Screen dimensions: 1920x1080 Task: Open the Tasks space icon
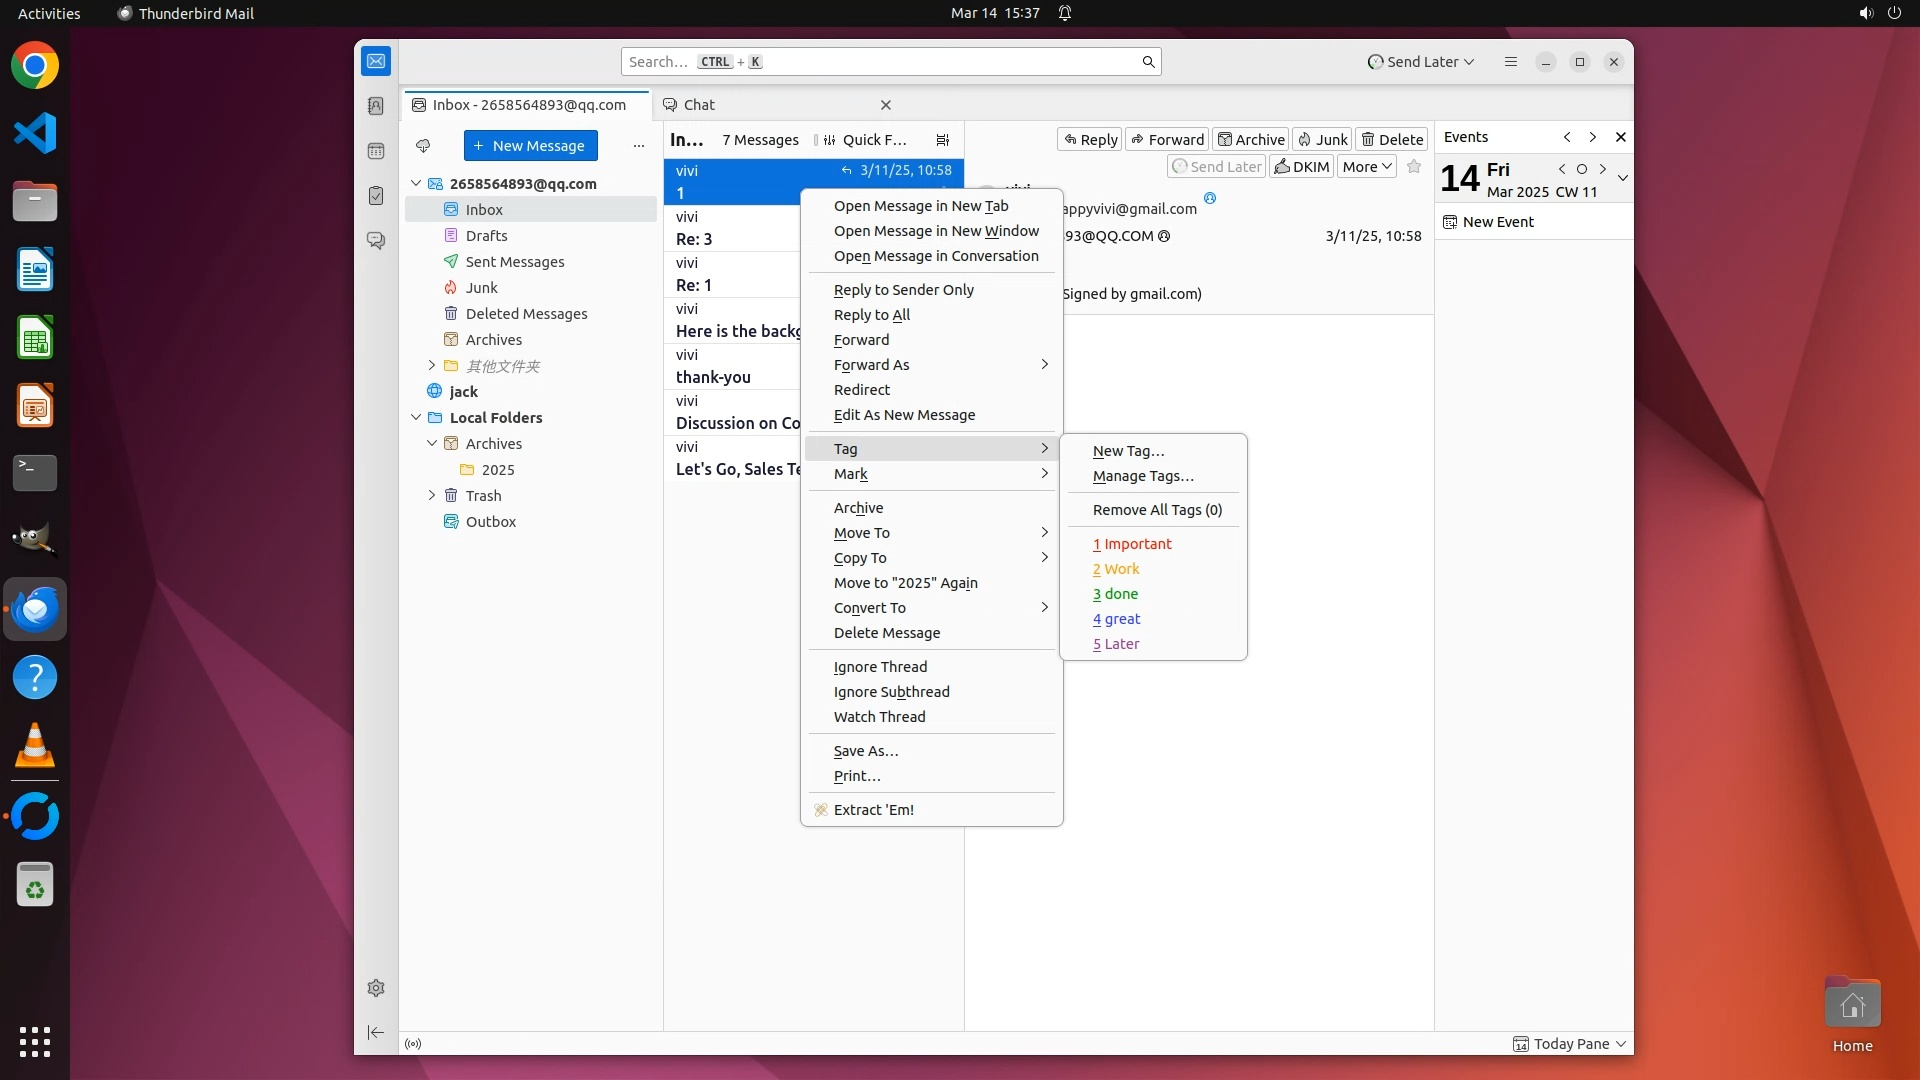(376, 196)
